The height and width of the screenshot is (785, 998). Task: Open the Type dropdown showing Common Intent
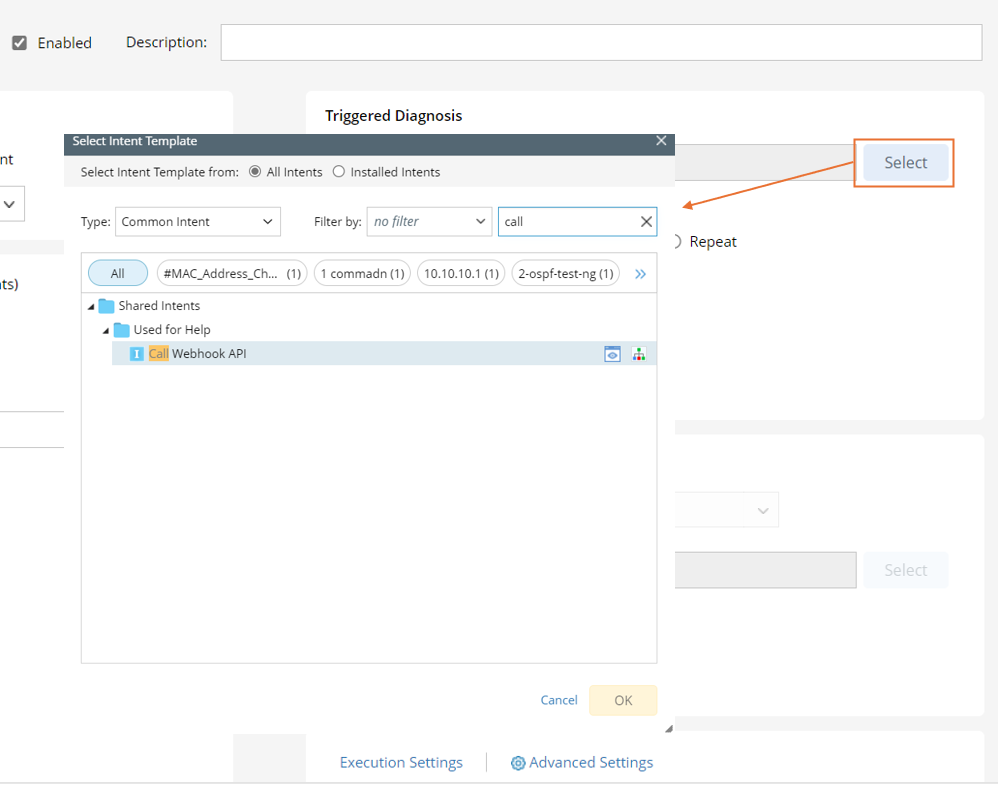point(198,222)
